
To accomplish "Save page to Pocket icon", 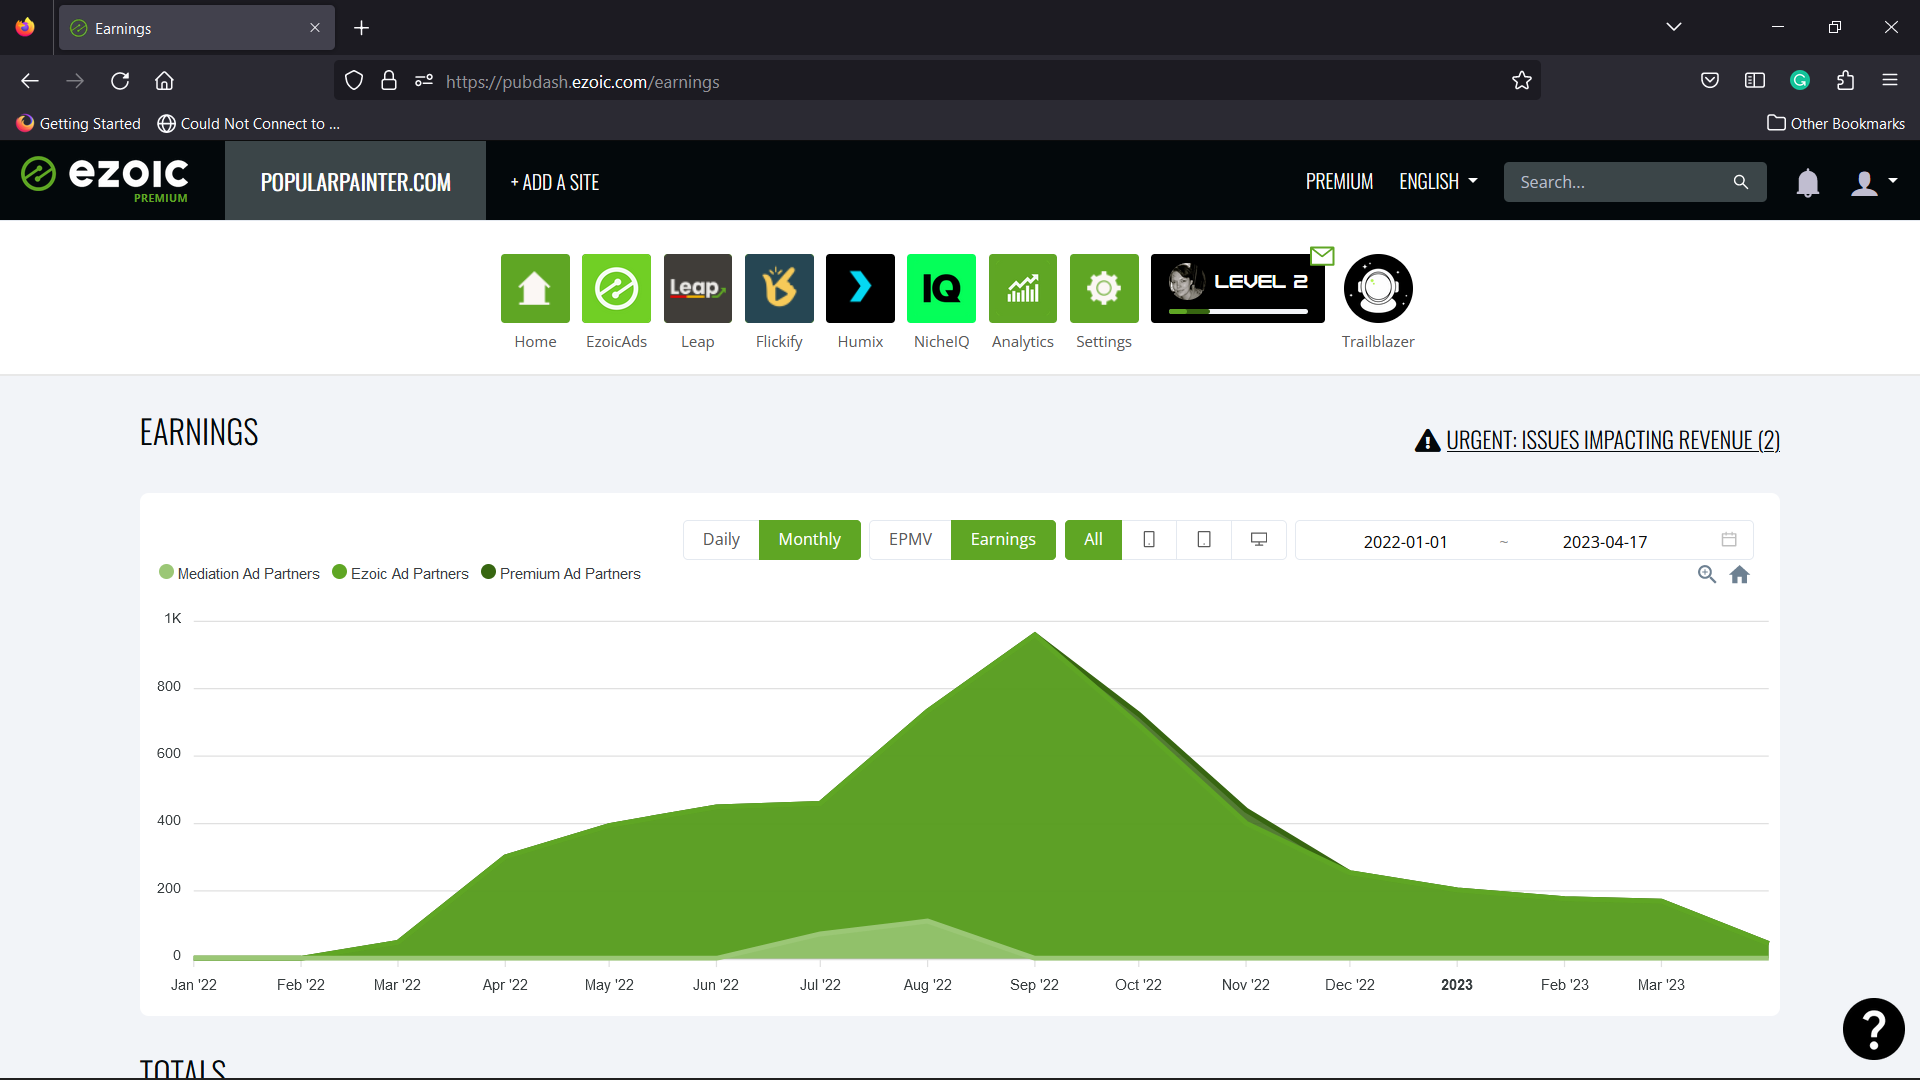I will click(x=1710, y=81).
